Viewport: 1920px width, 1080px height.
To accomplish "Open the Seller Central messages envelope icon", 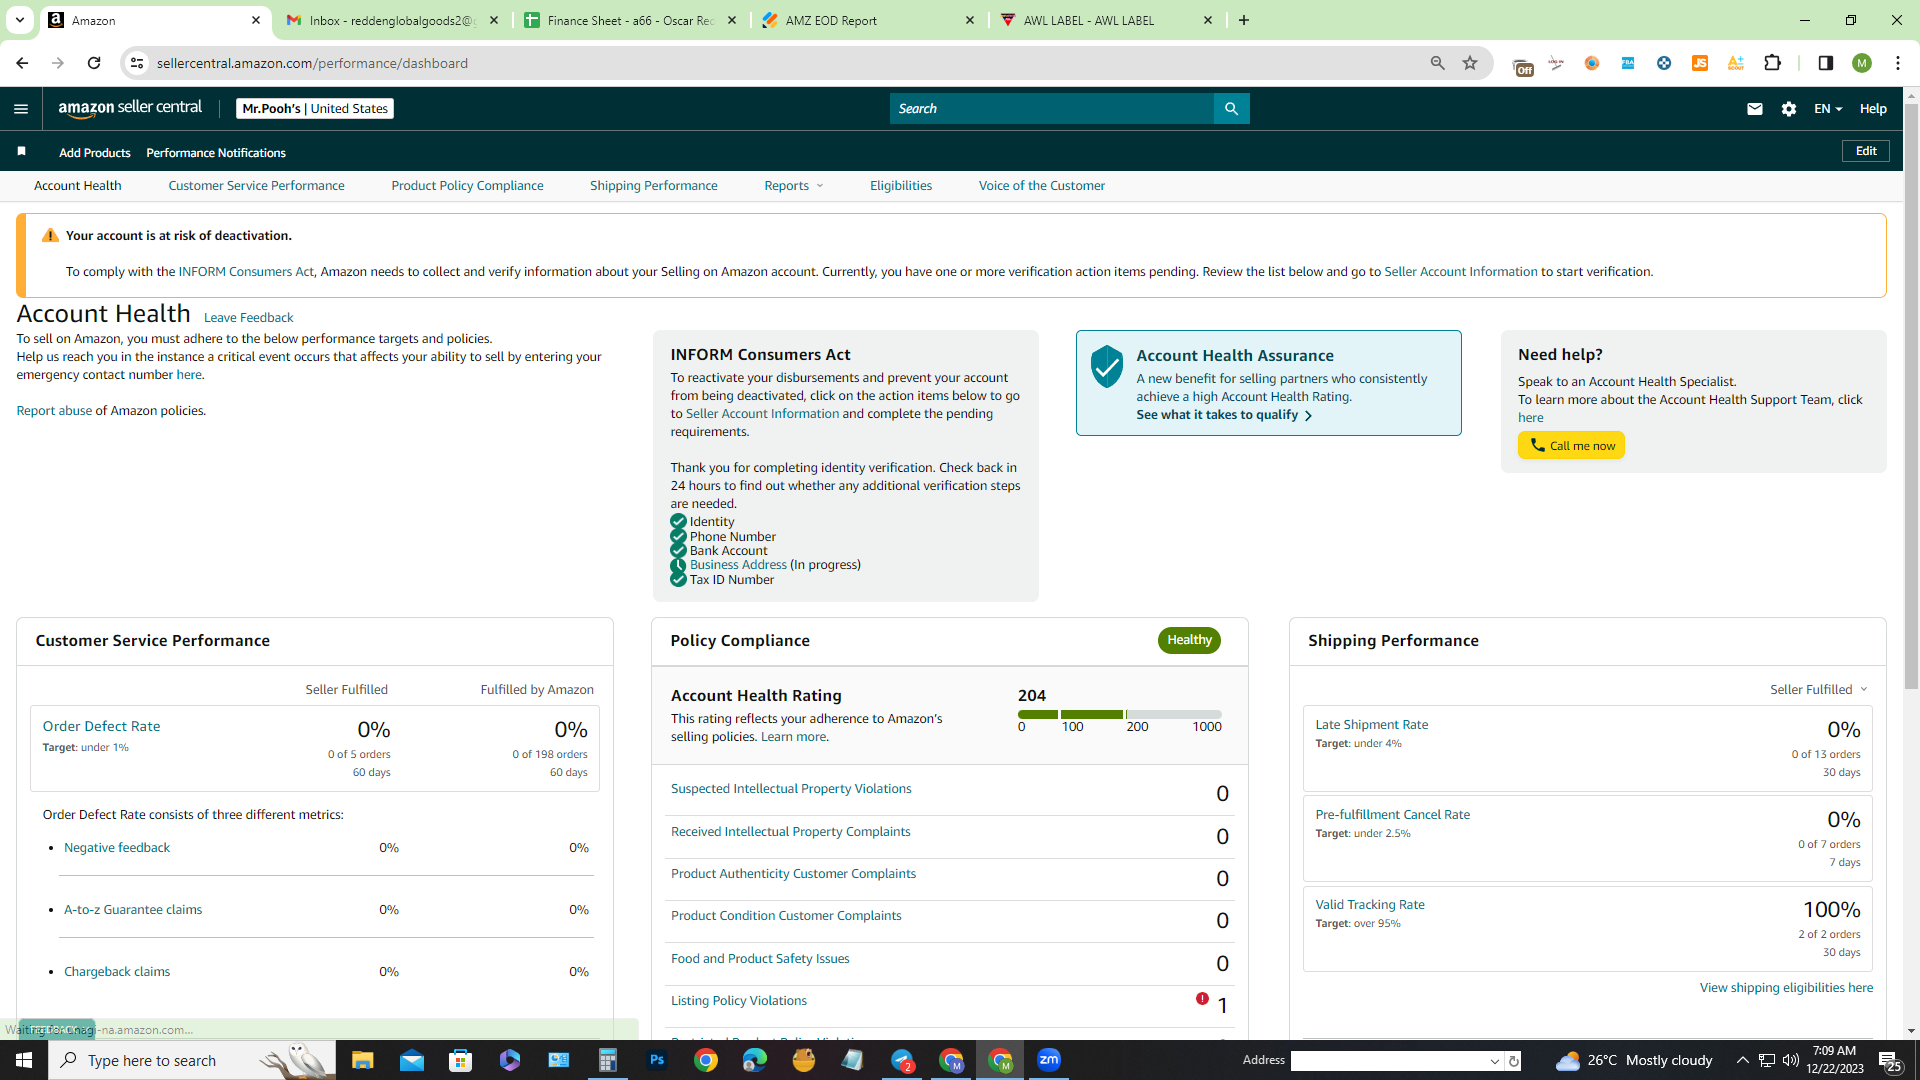I will [1755, 109].
